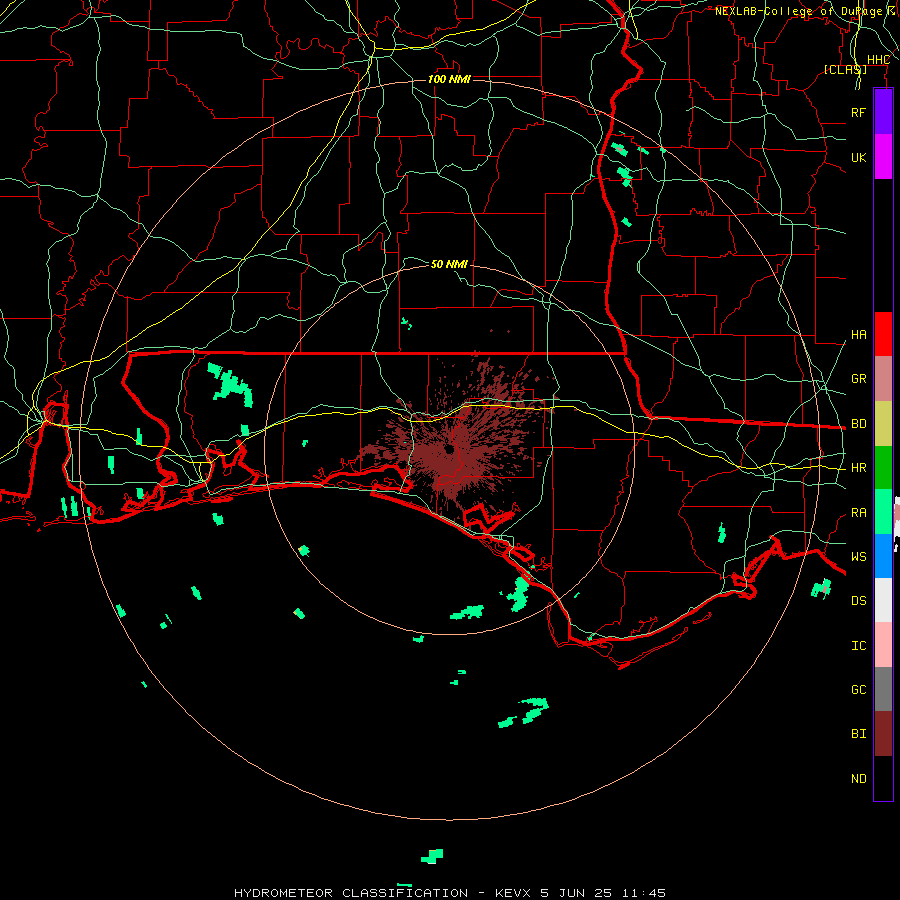Click the gray GC legend swatch
The width and height of the screenshot is (900, 900).
[x=883, y=689]
